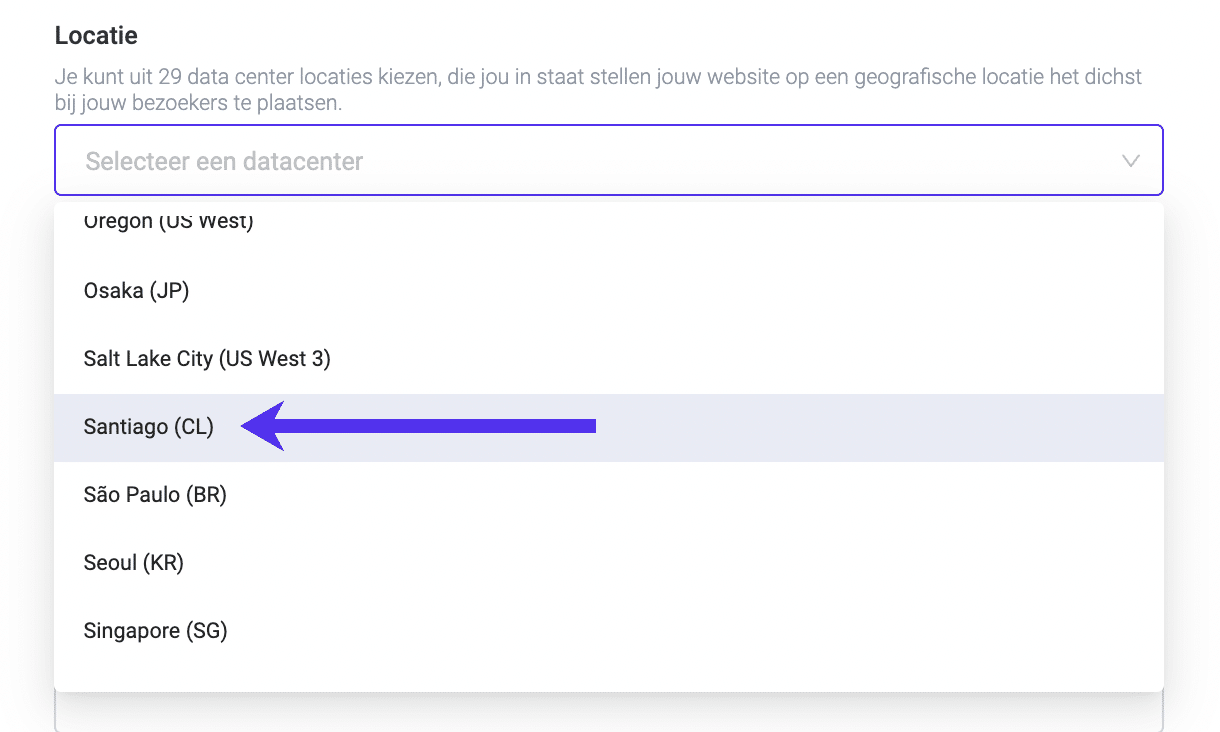Click the Locatie section heading
The height and width of the screenshot is (732, 1220).
(96, 35)
